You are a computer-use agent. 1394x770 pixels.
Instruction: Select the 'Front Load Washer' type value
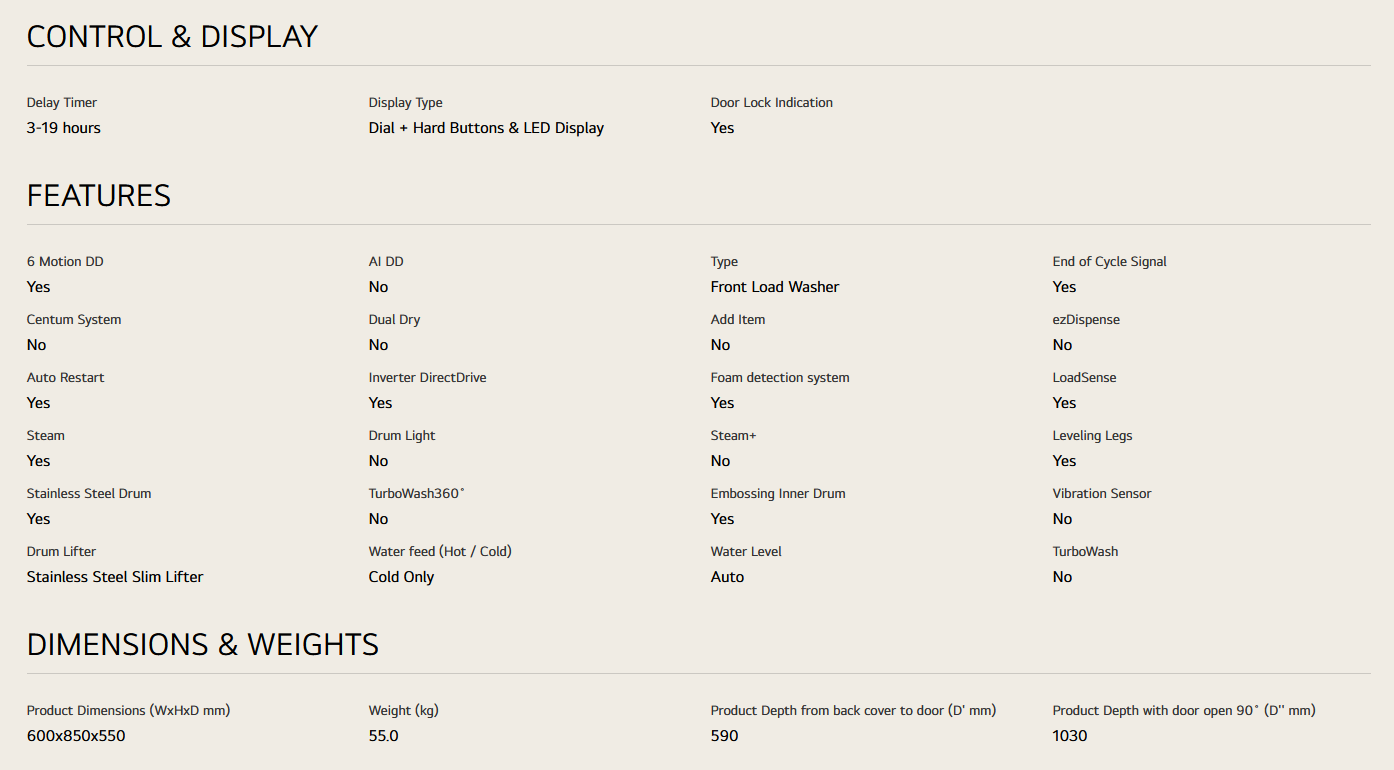(x=775, y=287)
